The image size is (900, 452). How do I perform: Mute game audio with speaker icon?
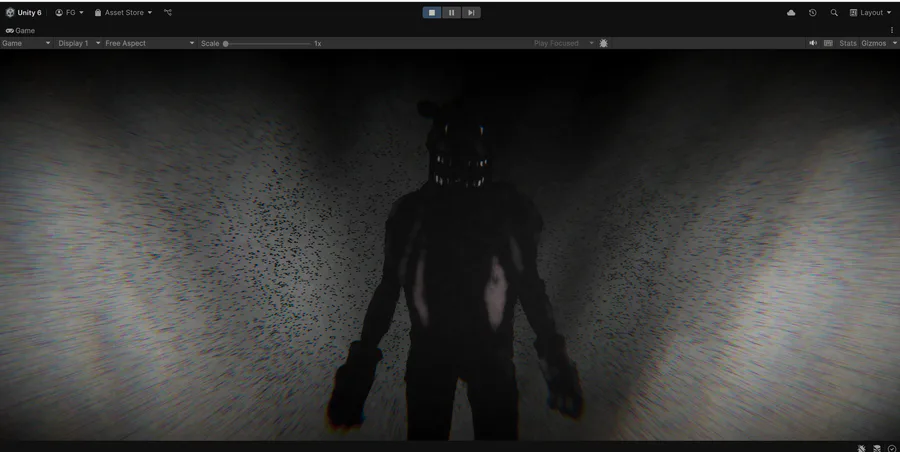pos(813,43)
